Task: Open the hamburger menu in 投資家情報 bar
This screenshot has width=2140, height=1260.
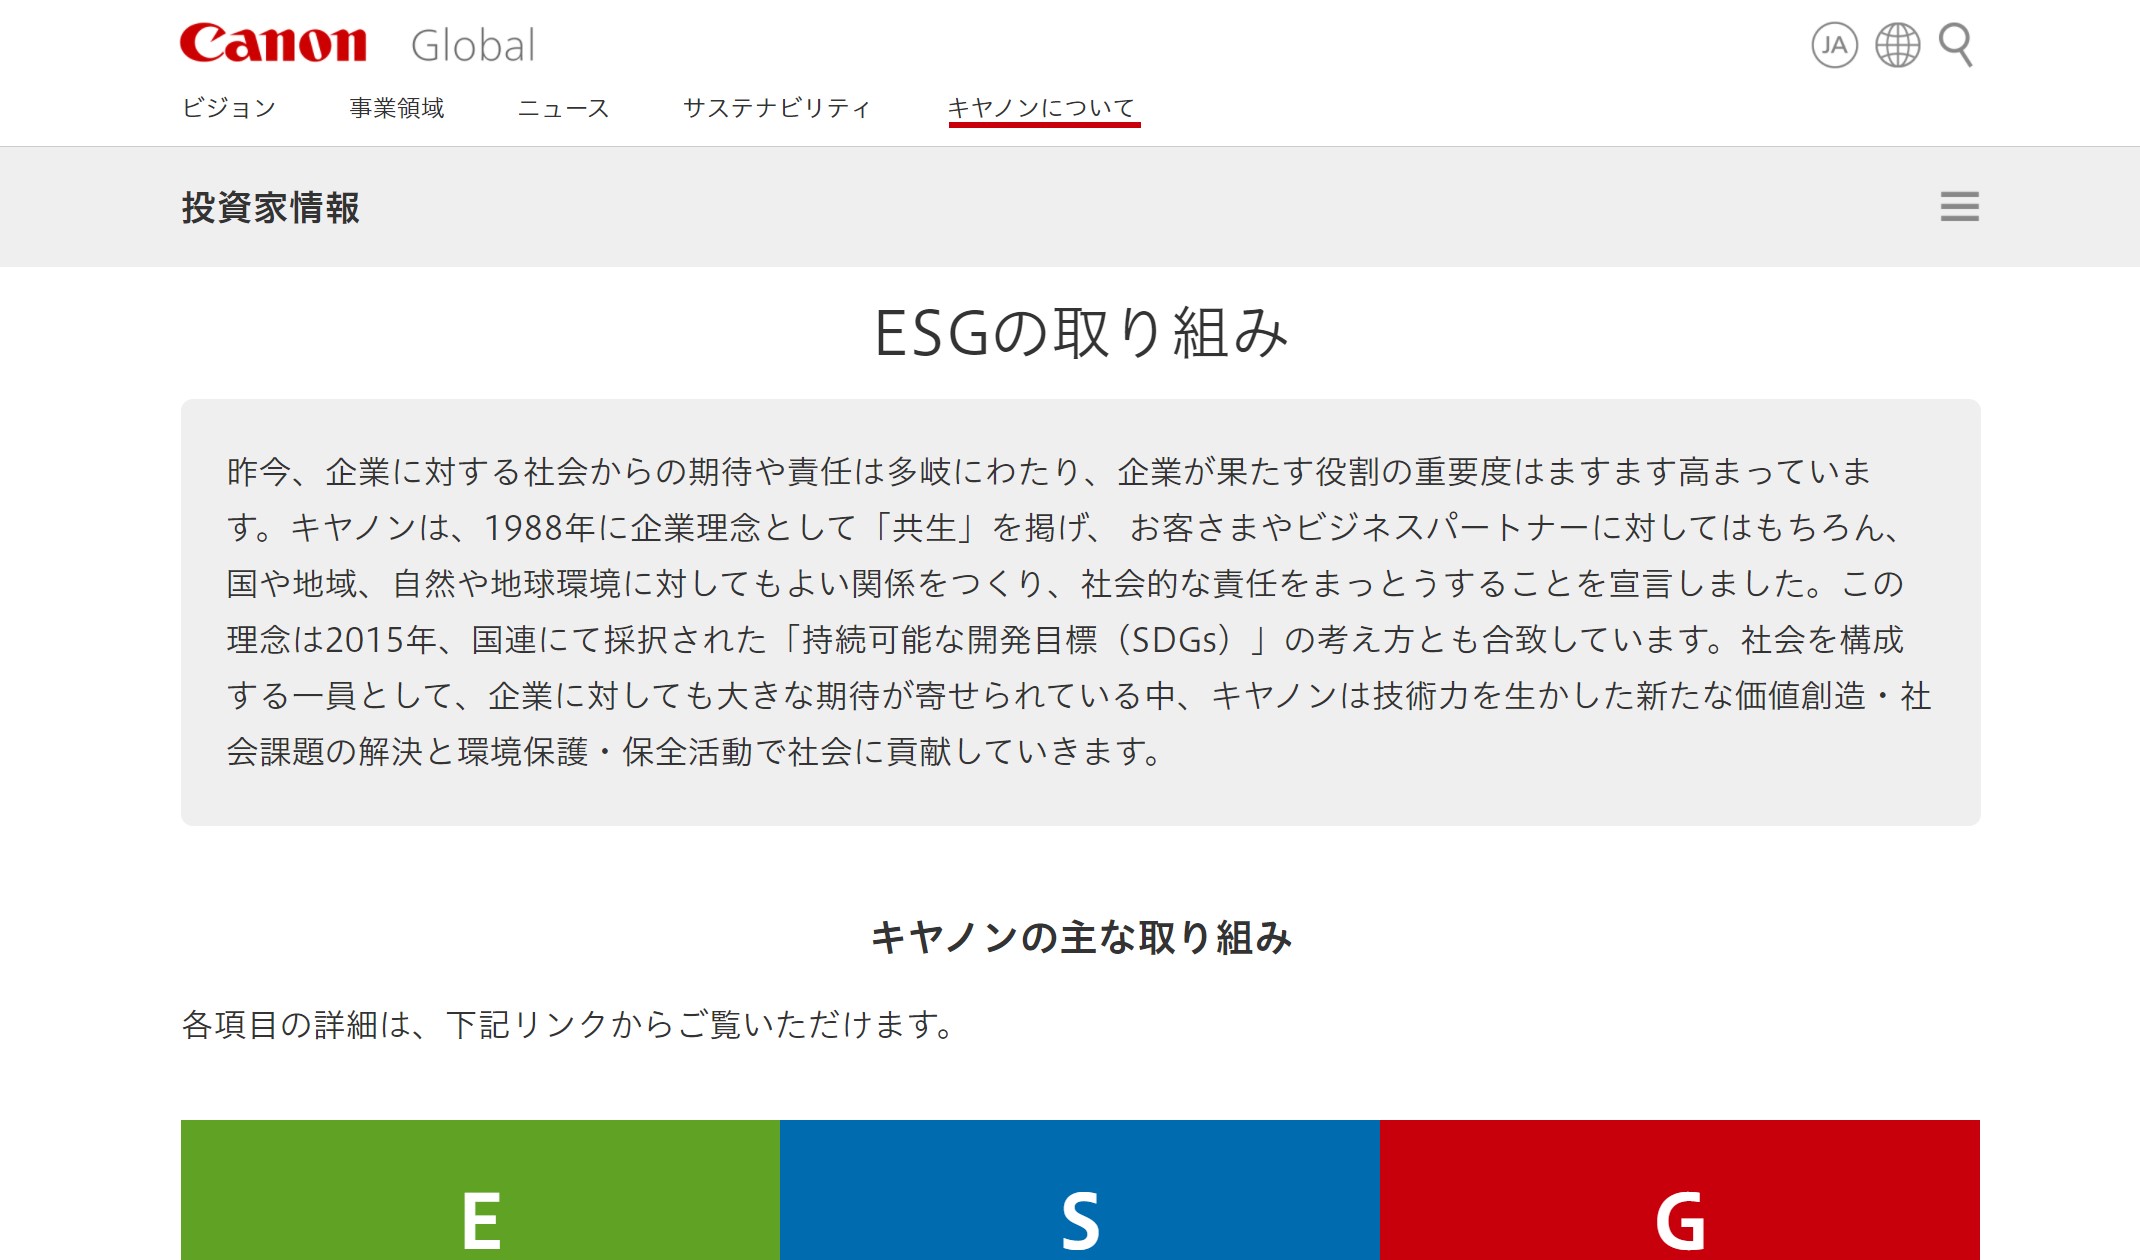Action: [x=1959, y=207]
